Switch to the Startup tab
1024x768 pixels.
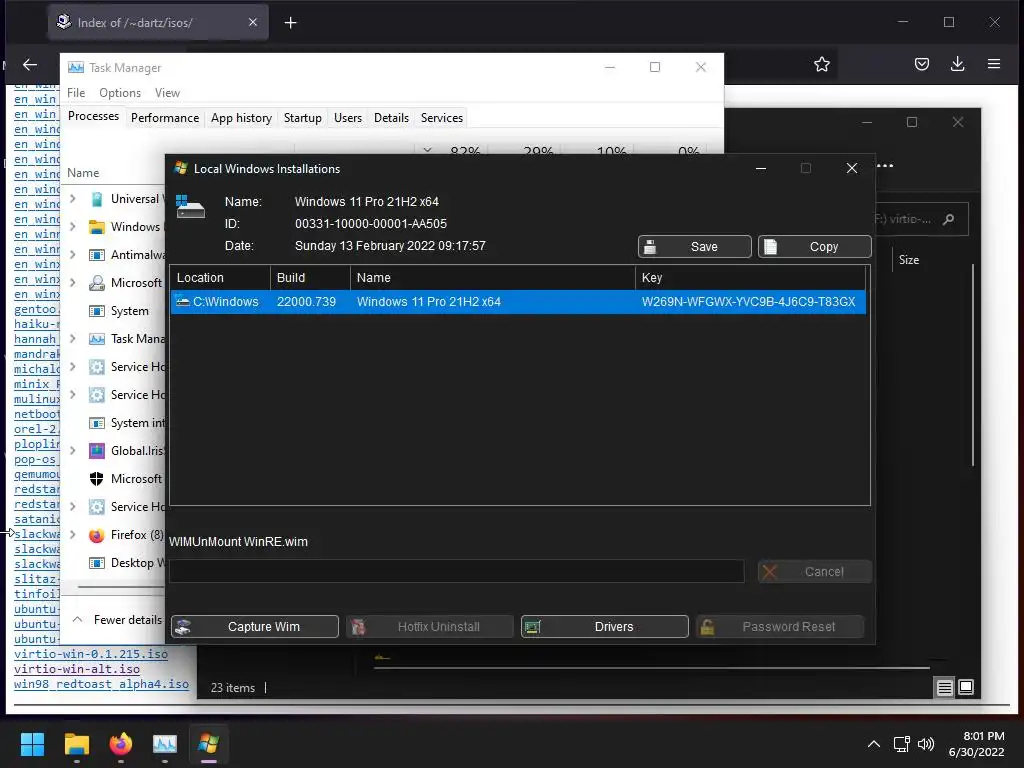tap(302, 118)
